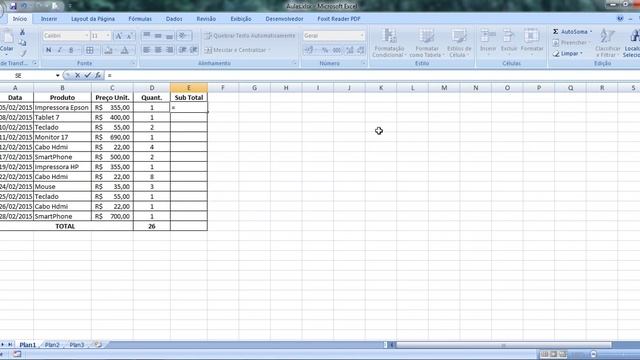Open the Inserir ribbon tab
The image size is (640, 360).
(x=49, y=19)
